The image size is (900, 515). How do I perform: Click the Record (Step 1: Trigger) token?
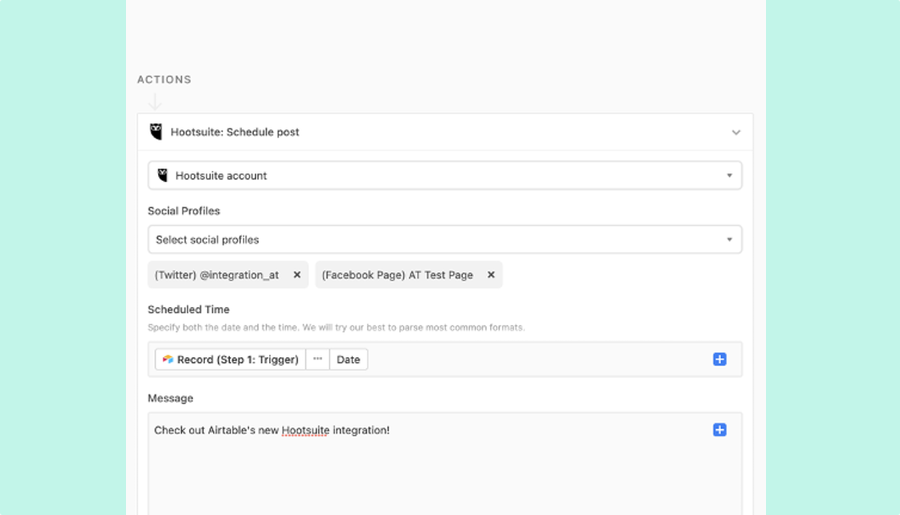pyautogui.click(x=230, y=359)
